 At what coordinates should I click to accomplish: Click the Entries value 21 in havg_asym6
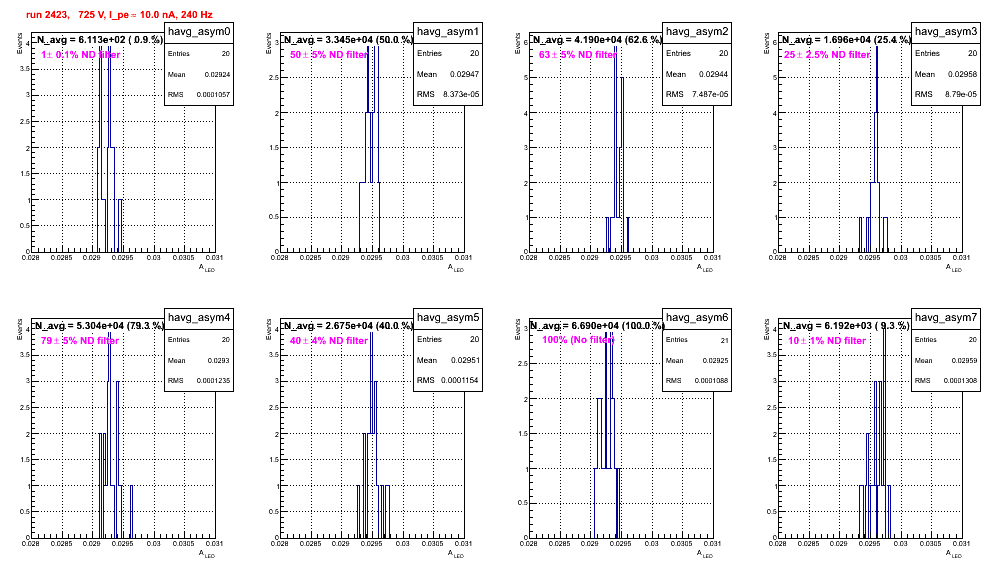point(725,341)
